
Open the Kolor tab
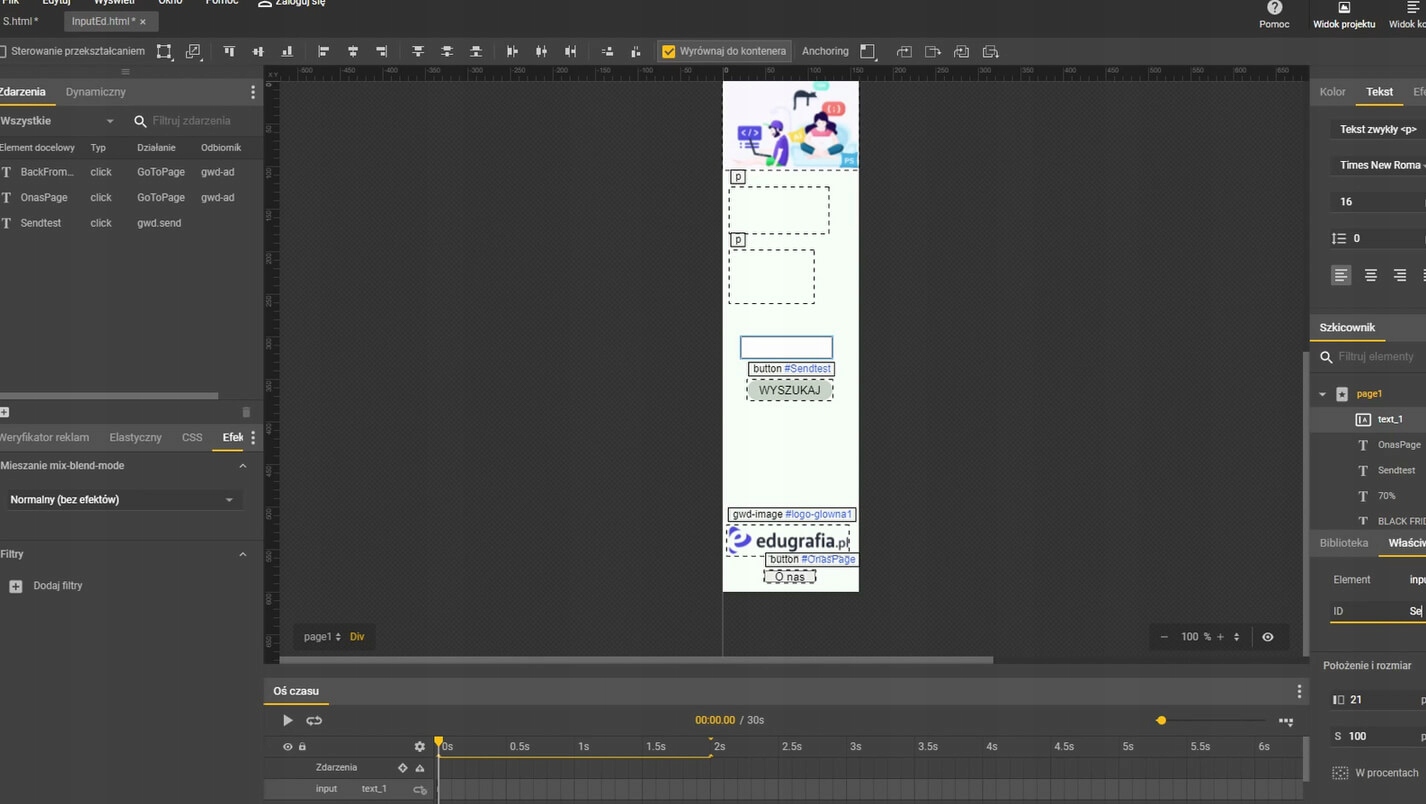click(x=1332, y=92)
